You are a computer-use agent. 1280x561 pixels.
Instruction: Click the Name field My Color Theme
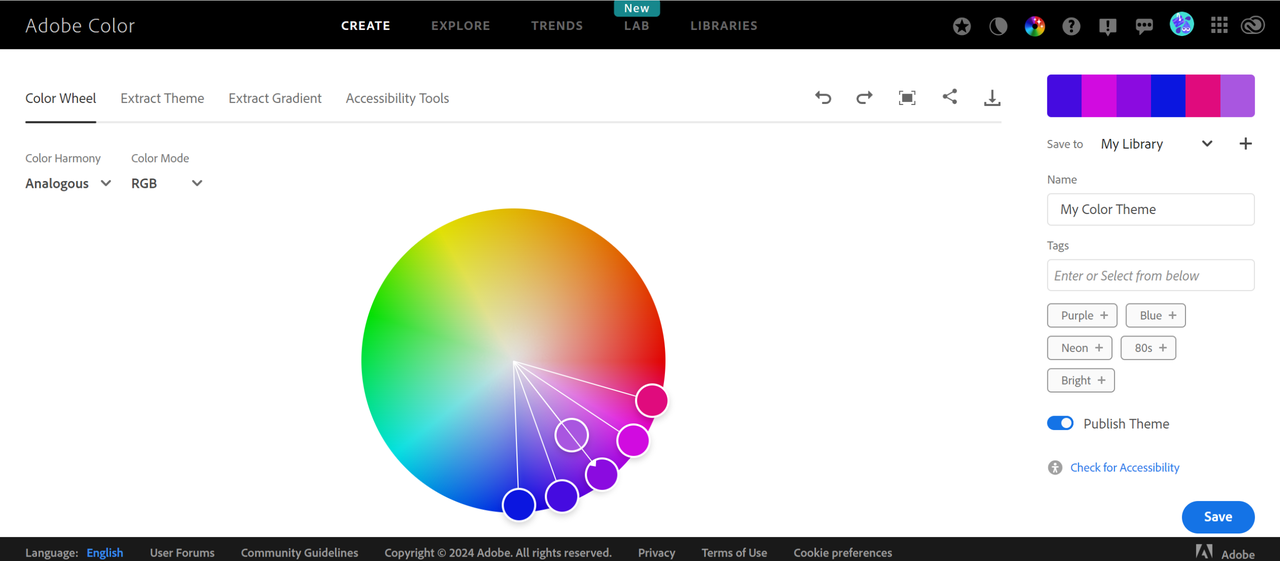(x=1151, y=209)
